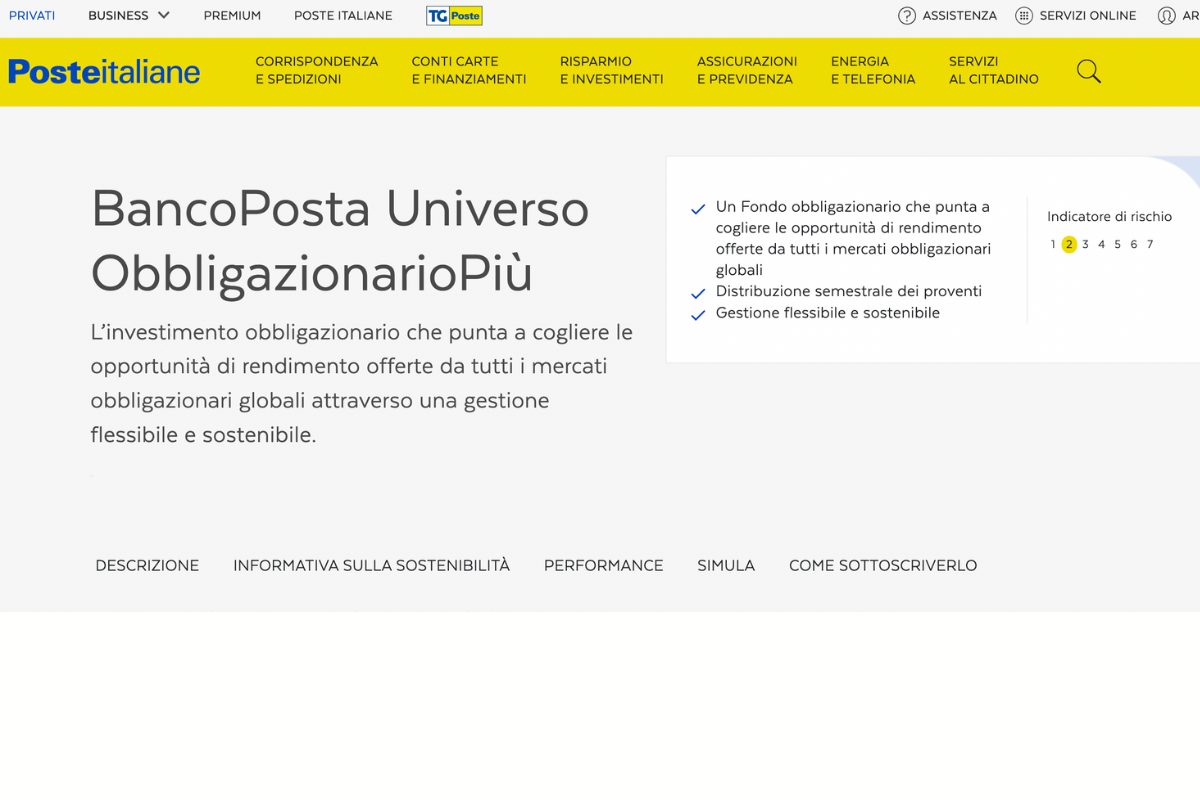Click the Assistenza question mark icon
The image size is (1200, 800).
tap(907, 15)
